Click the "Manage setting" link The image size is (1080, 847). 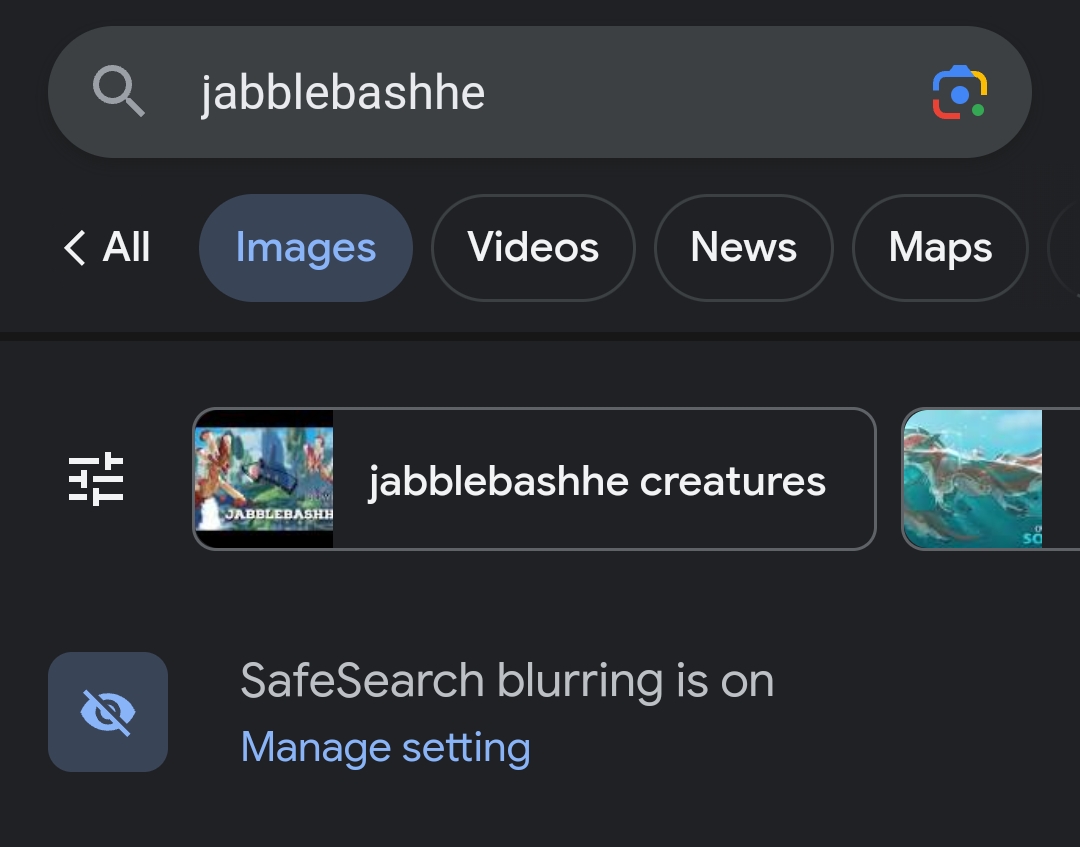(385, 747)
